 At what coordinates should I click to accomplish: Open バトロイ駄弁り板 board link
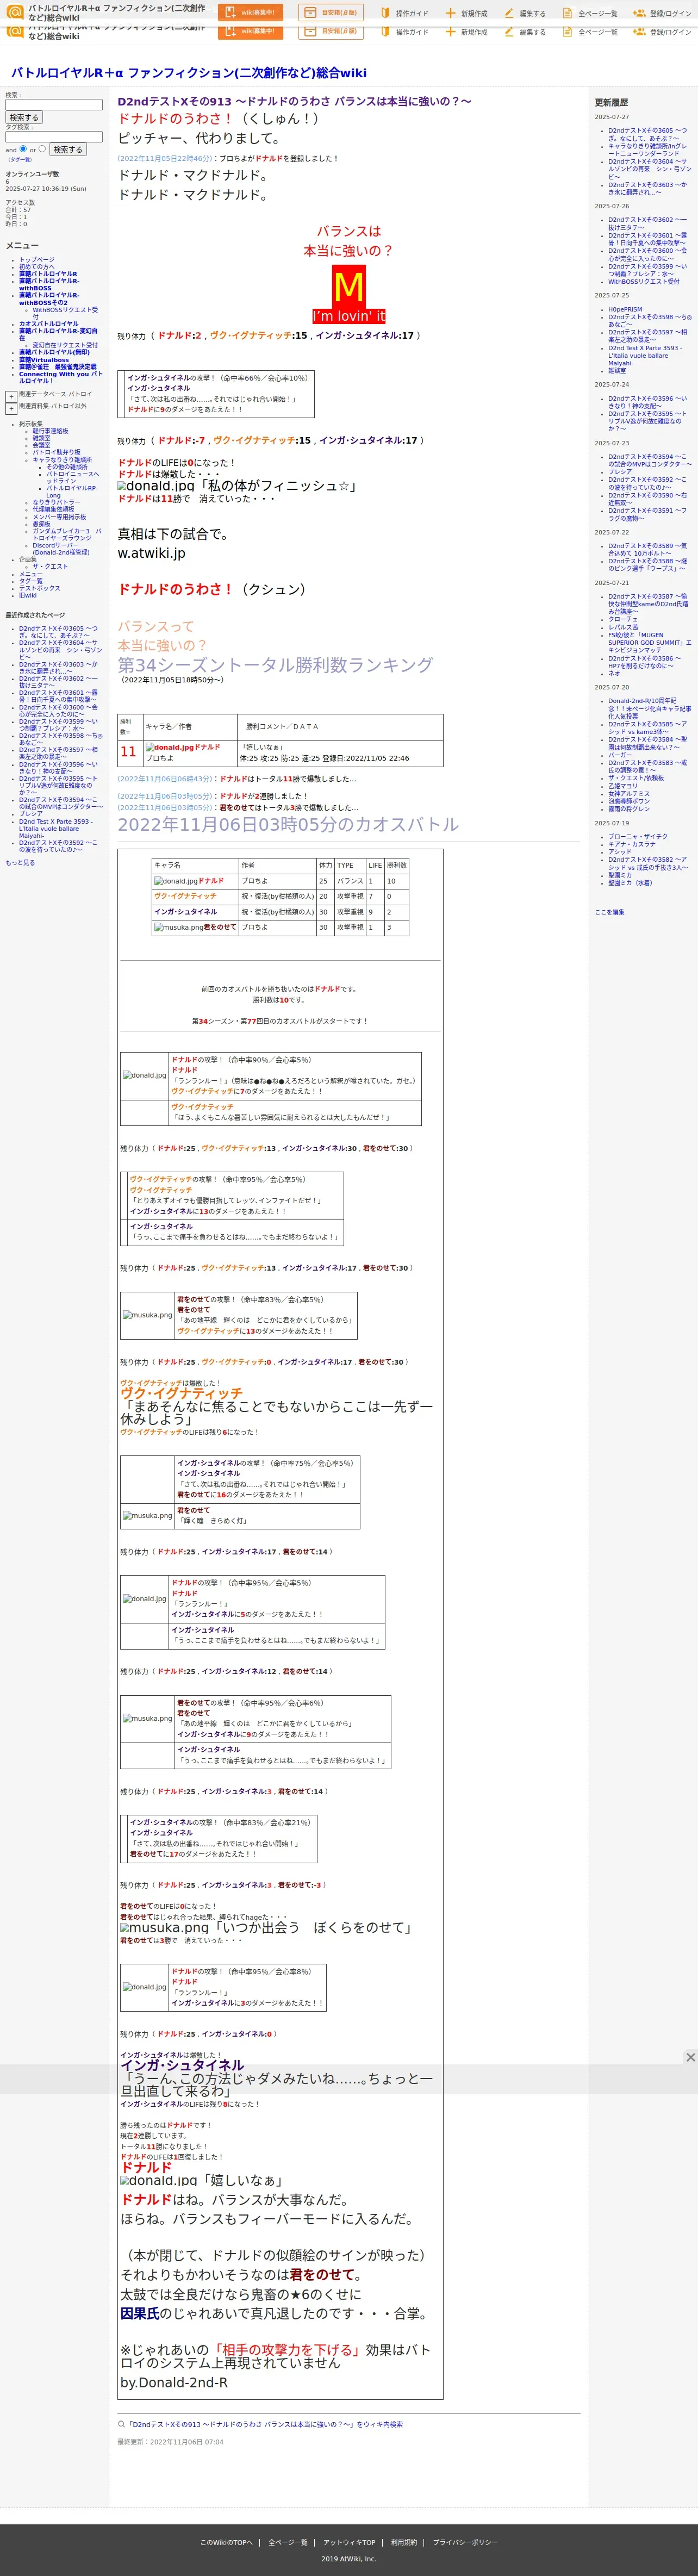pyautogui.click(x=56, y=452)
